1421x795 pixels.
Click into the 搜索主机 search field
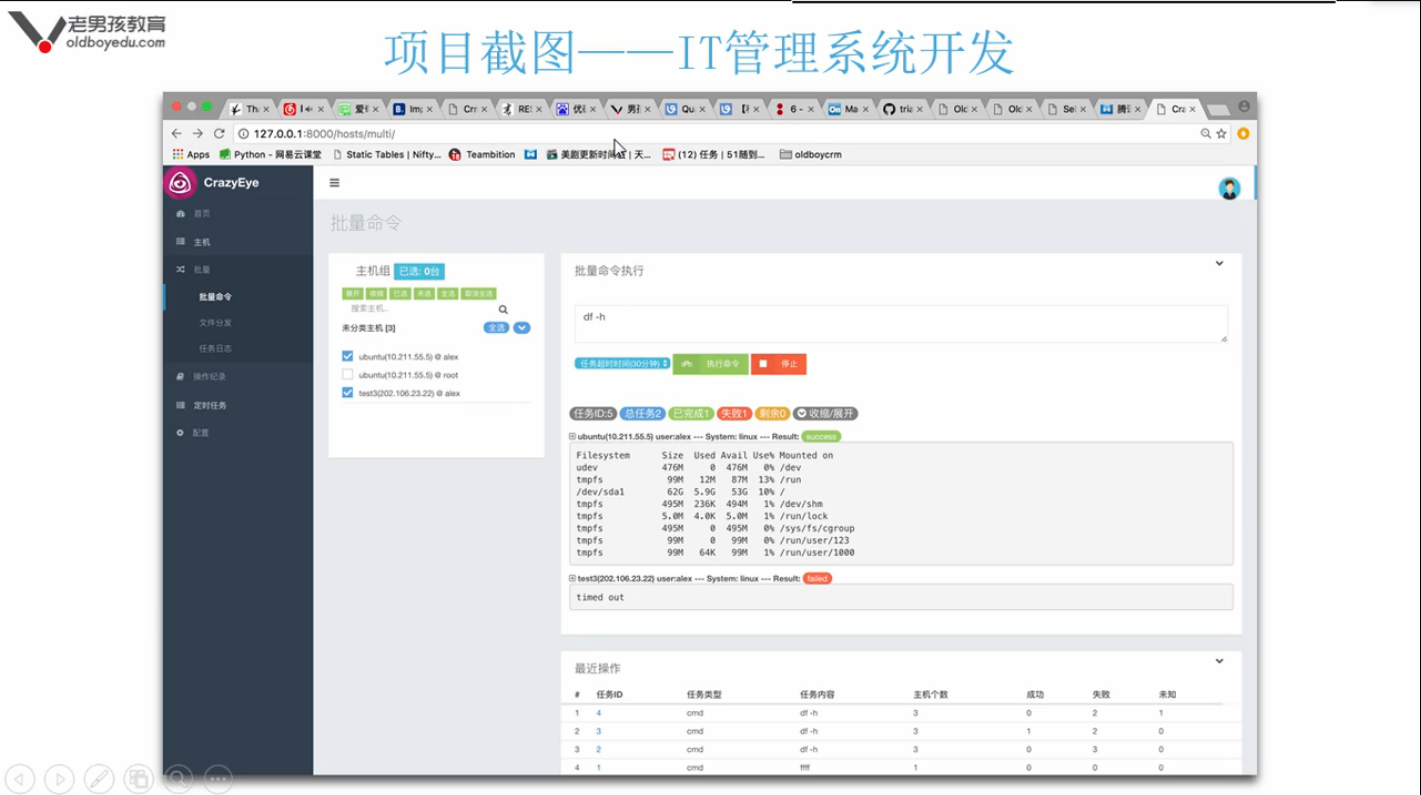coord(420,309)
